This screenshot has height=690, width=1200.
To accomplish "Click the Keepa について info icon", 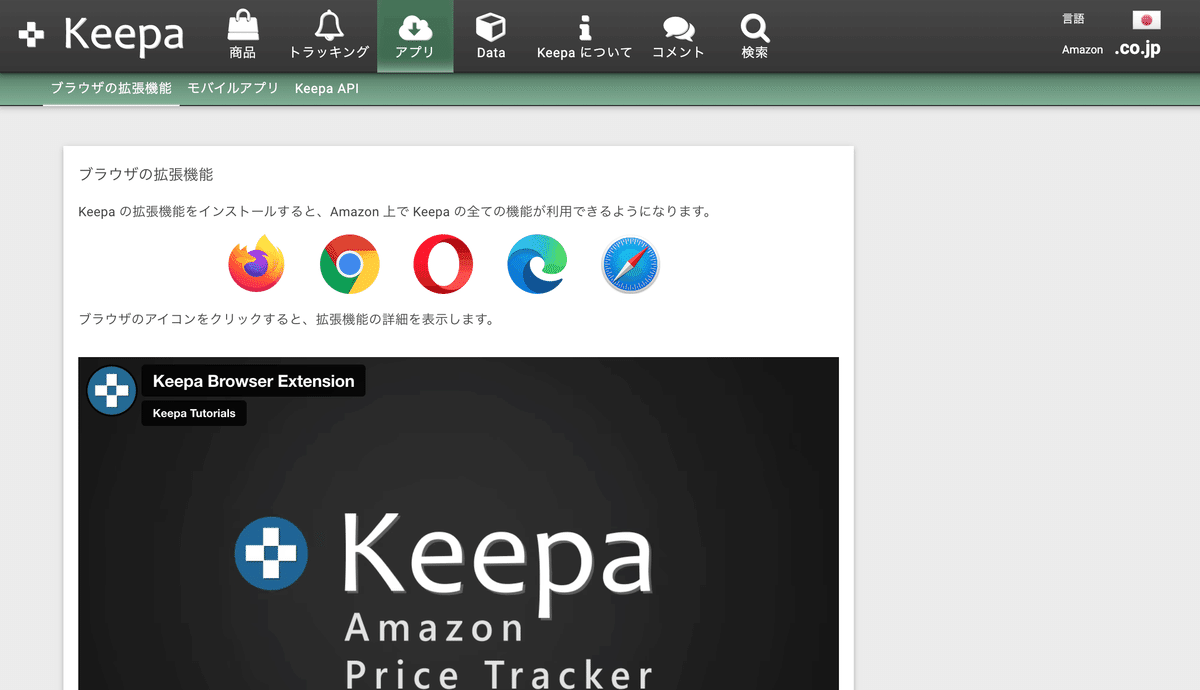I will coord(585,29).
